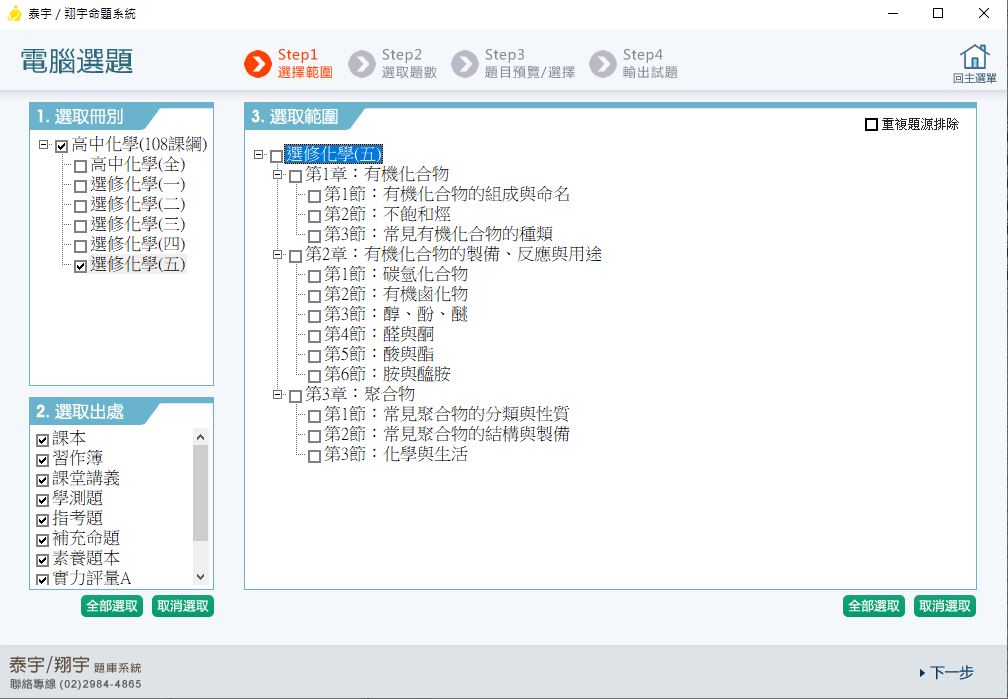Collapse the 第3章：聚合物 node
Viewport: 1008px width, 699px height.
(x=278, y=394)
